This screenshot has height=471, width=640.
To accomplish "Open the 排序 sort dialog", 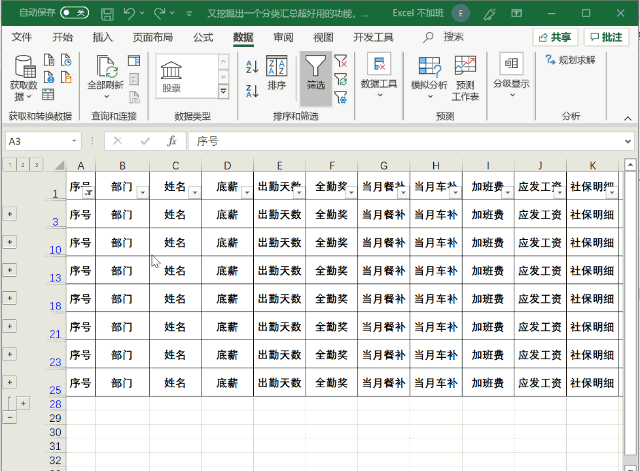I will [276, 73].
